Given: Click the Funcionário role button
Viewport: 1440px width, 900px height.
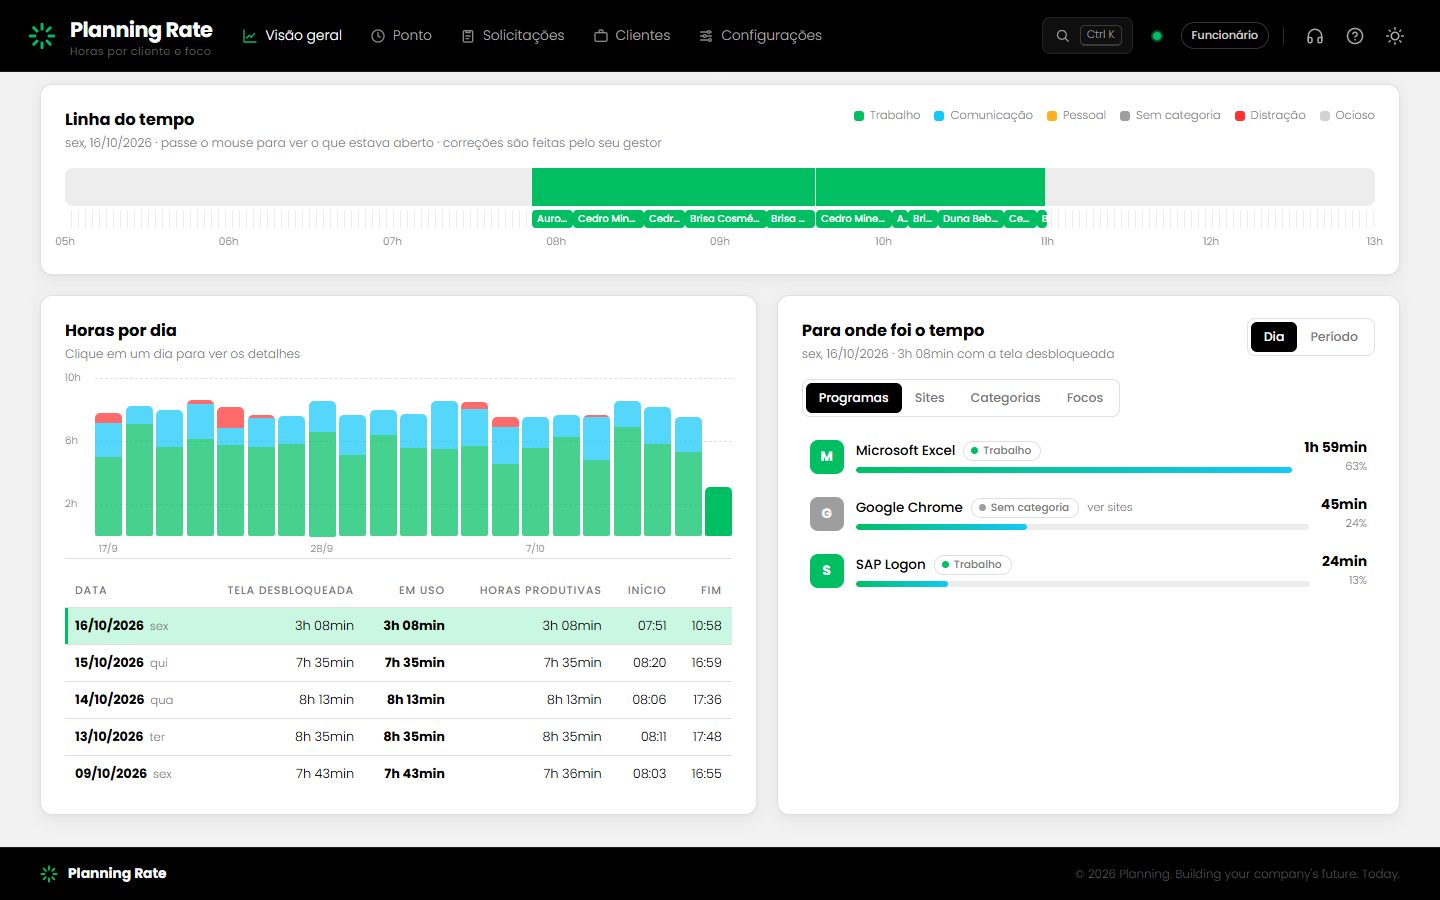Looking at the screenshot, I should [1224, 36].
